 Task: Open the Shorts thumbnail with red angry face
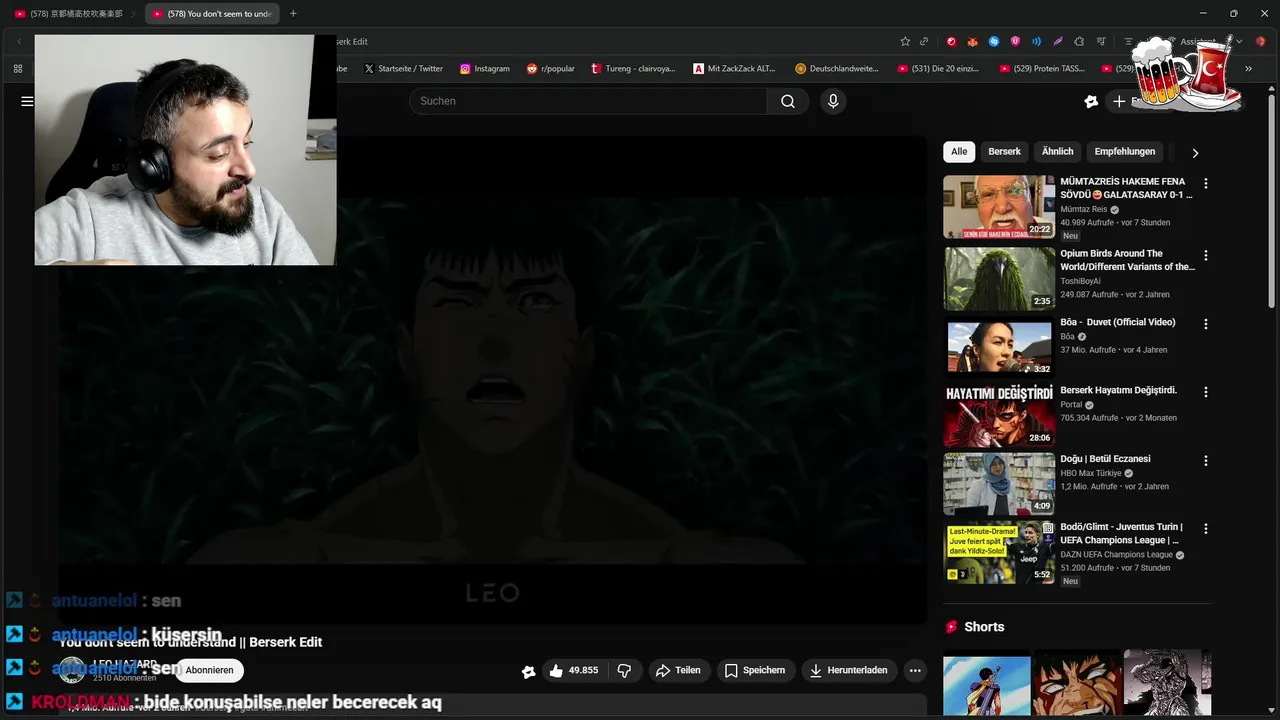click(1077, 685)
